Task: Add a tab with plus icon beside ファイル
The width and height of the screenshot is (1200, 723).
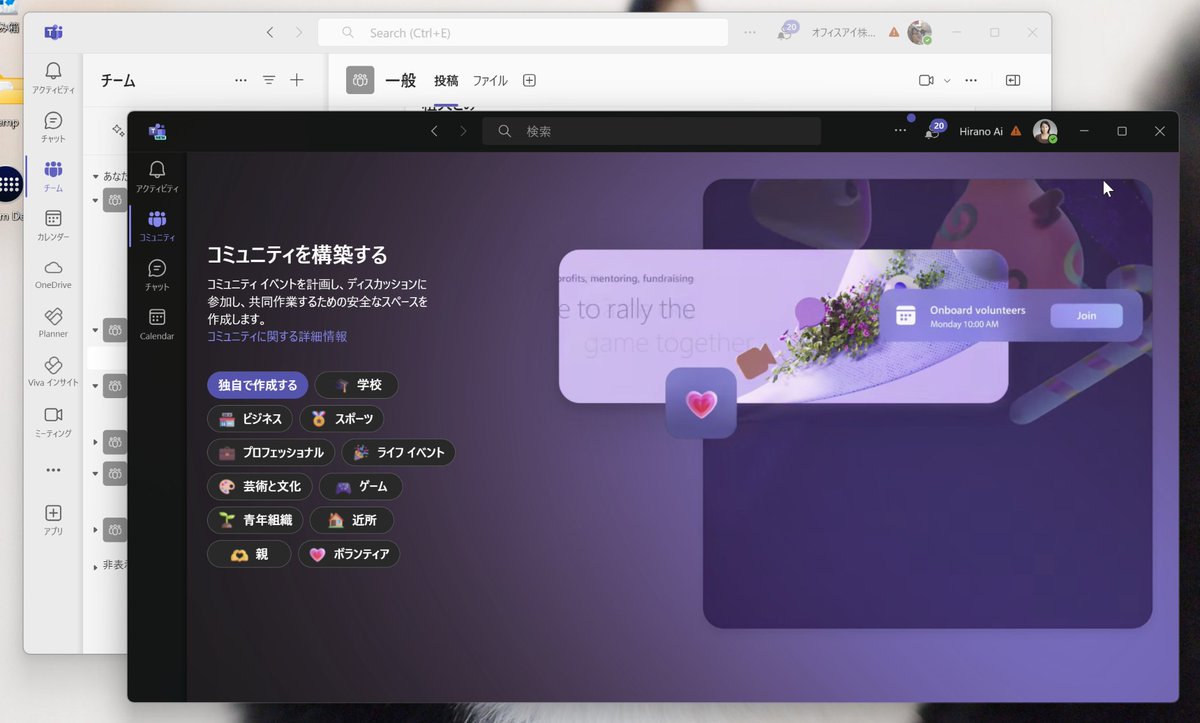Action: point(529,81)
